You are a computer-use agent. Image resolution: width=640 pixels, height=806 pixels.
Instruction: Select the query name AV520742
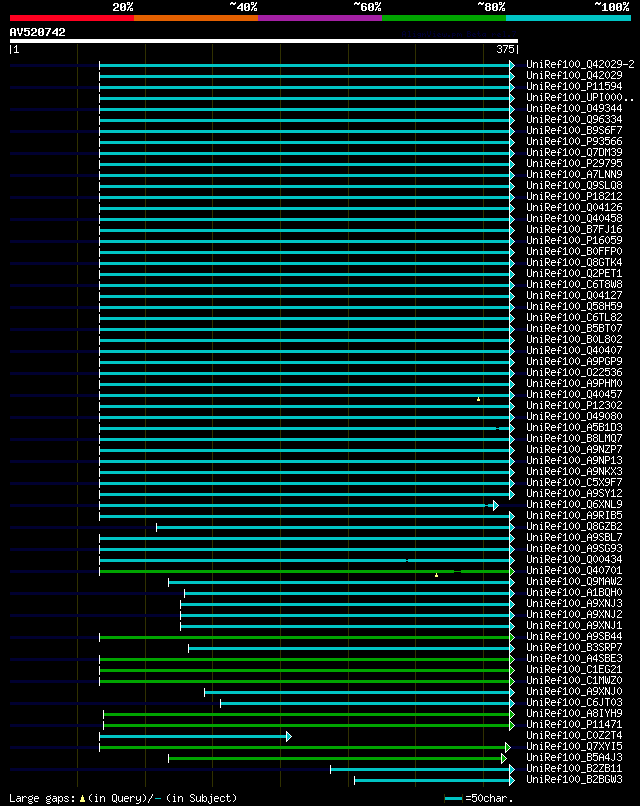point(38,32)
